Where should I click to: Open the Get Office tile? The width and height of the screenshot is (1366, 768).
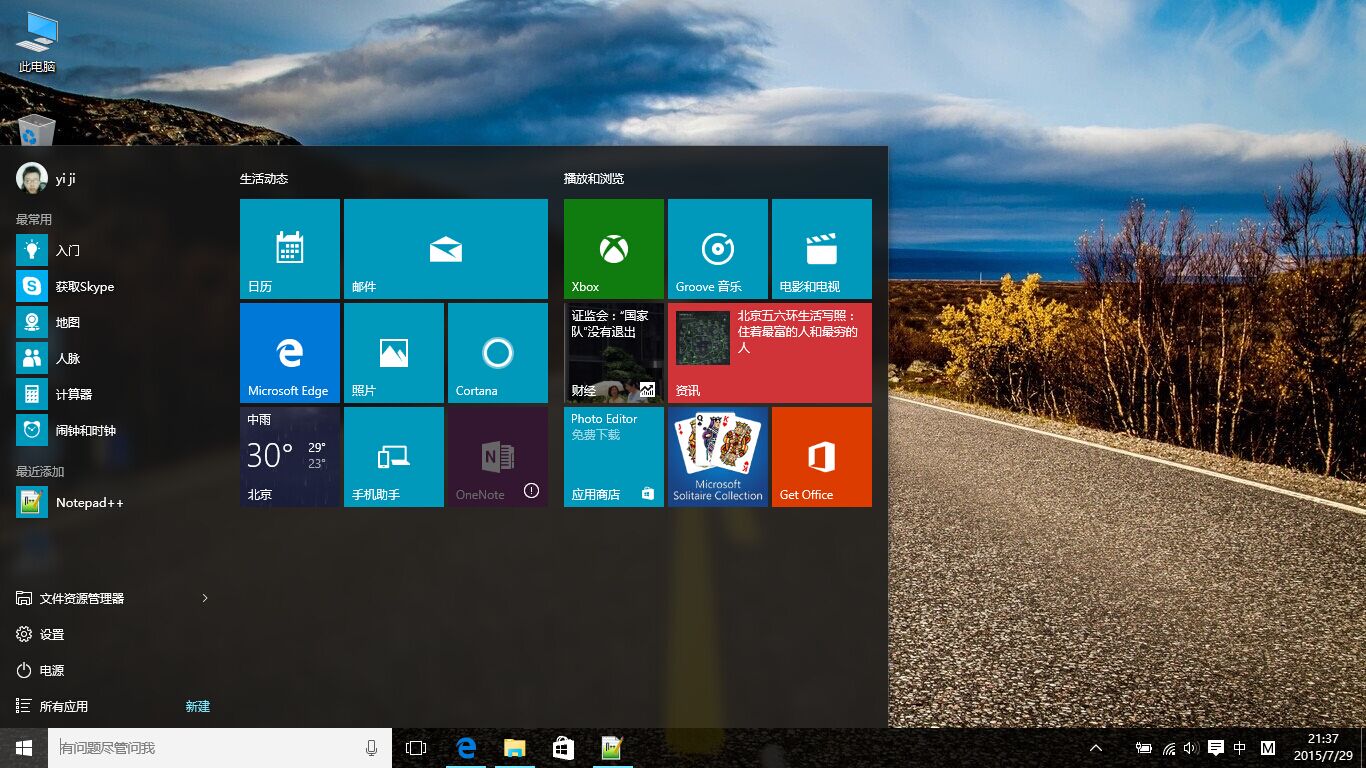(x=822, y=457)
